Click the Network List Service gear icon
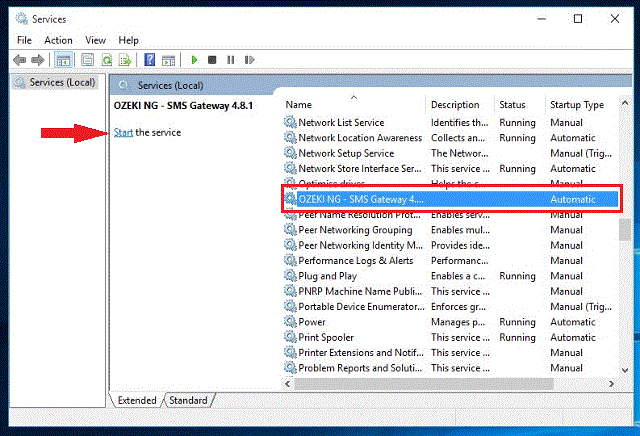 (290, 122)
